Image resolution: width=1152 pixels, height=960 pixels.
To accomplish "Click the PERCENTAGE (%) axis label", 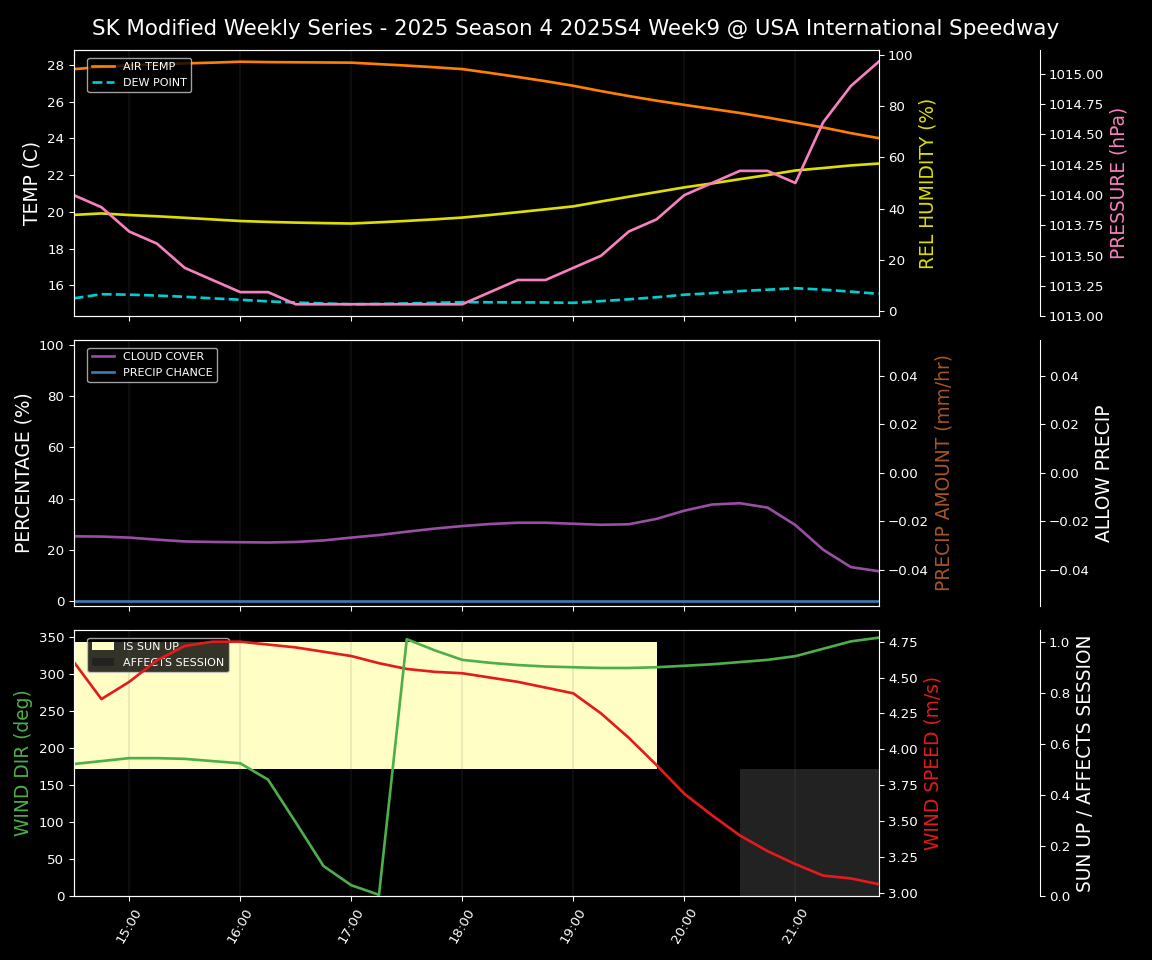I will click(24, 472).
